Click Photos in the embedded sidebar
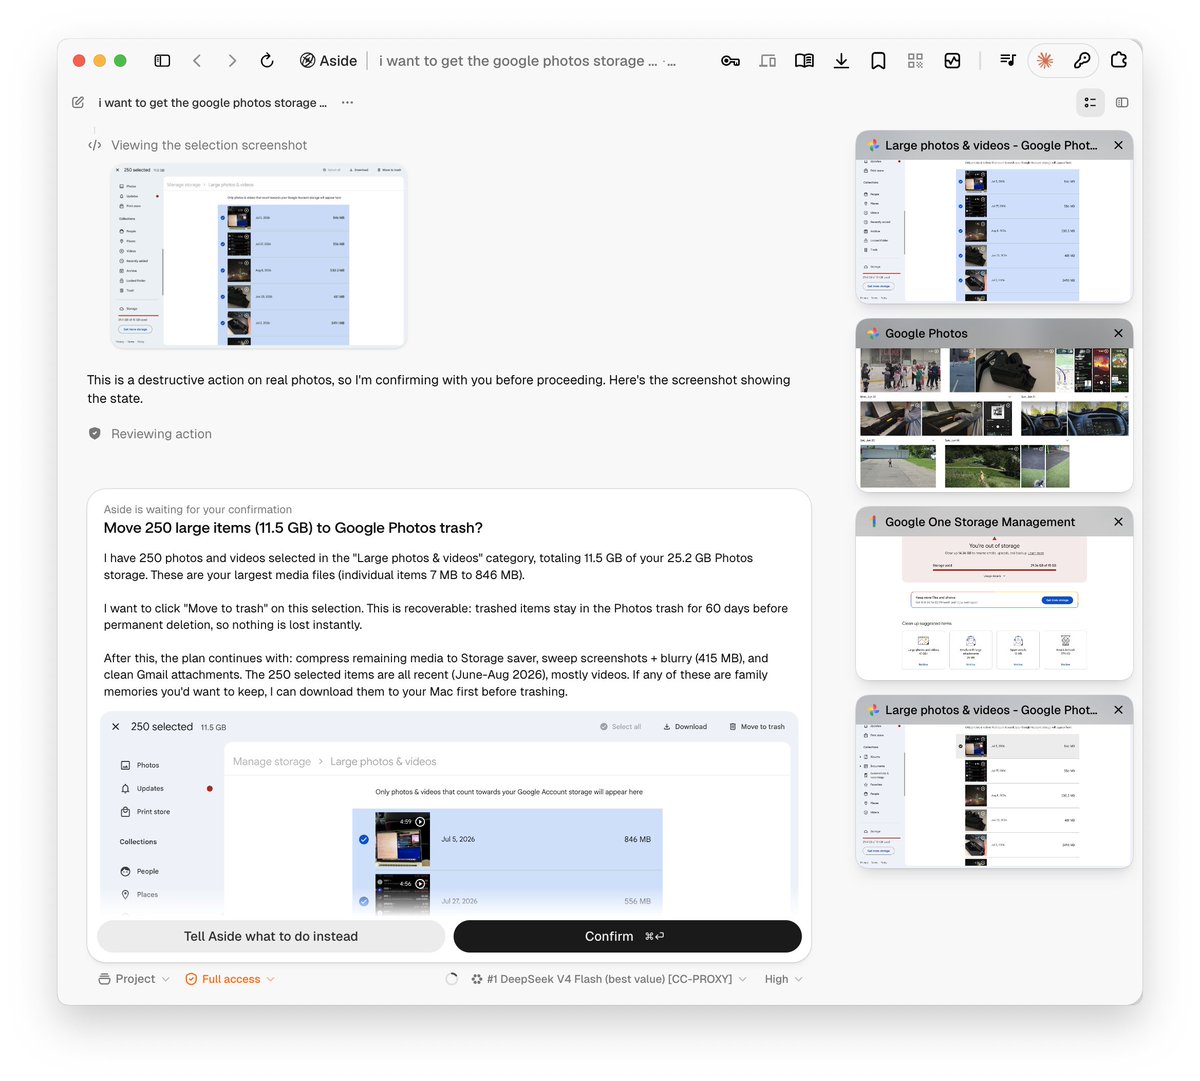This screenshot has height=1081, width=1200. pyautogui.click(x=140, y=765)
